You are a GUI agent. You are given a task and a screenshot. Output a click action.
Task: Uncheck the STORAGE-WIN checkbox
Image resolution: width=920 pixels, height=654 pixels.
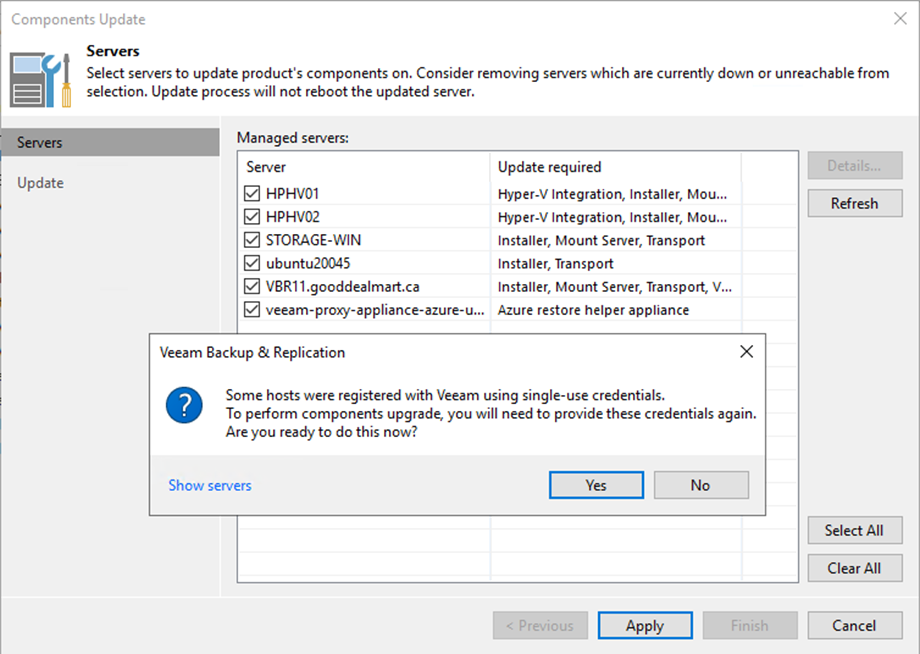click(252, 240)
